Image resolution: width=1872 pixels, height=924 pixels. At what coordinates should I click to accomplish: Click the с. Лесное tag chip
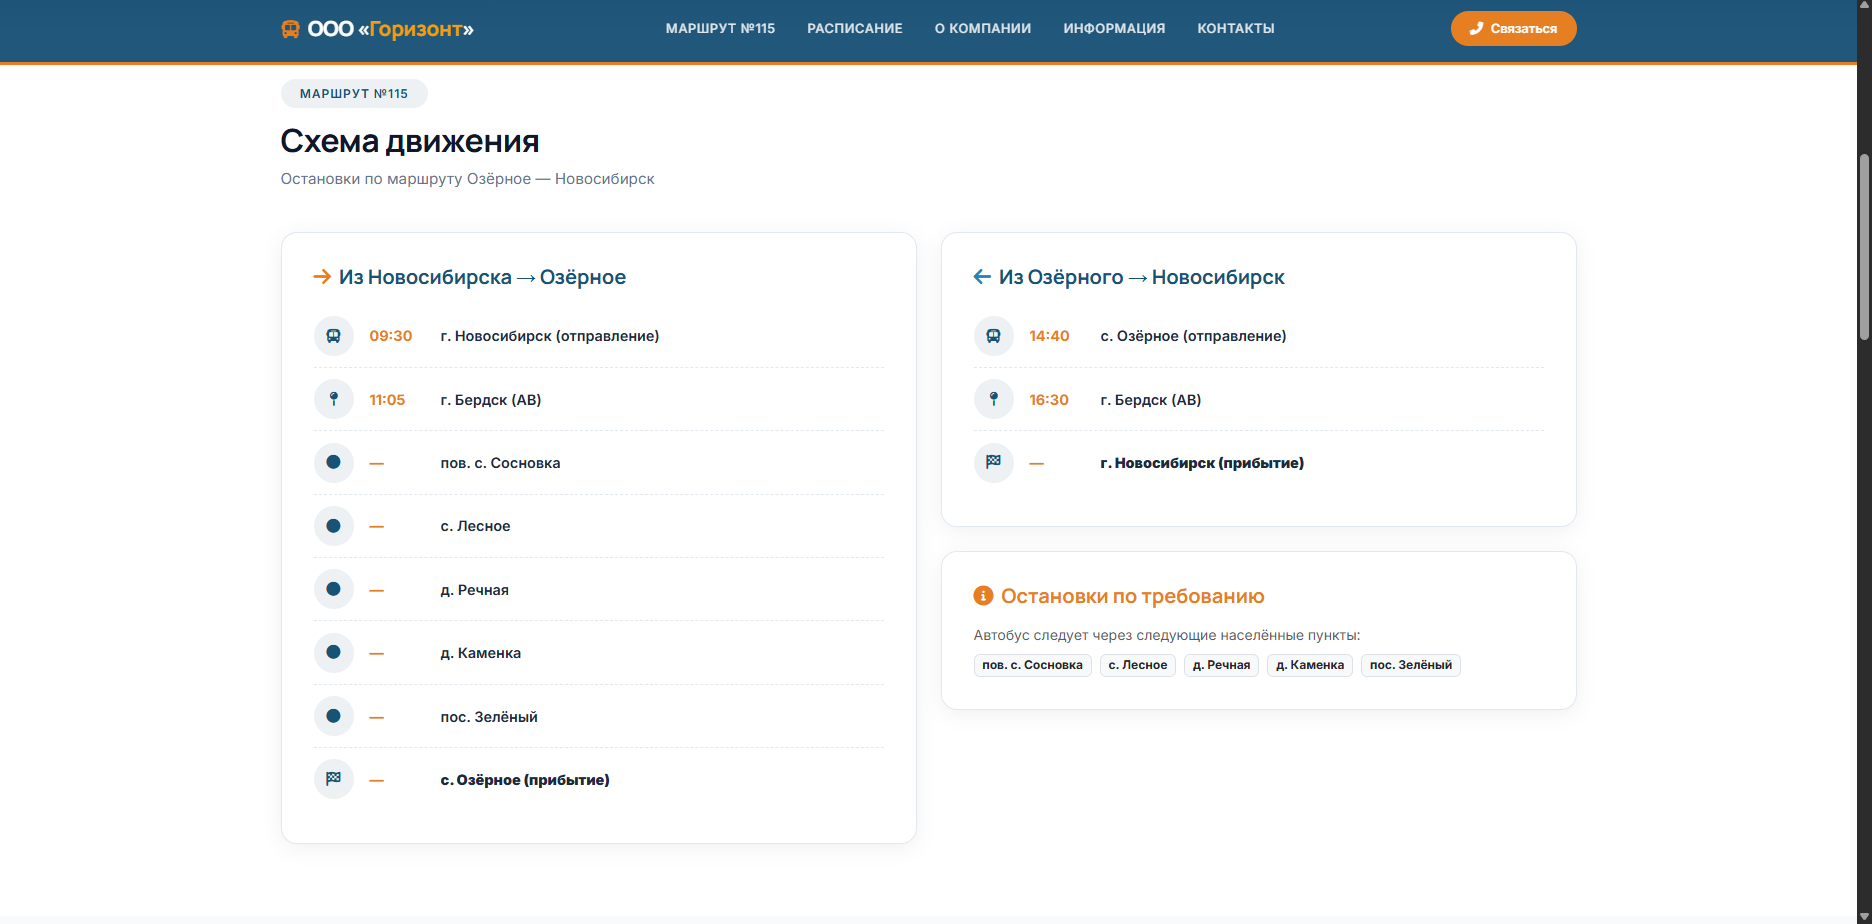click(1138, 665)
